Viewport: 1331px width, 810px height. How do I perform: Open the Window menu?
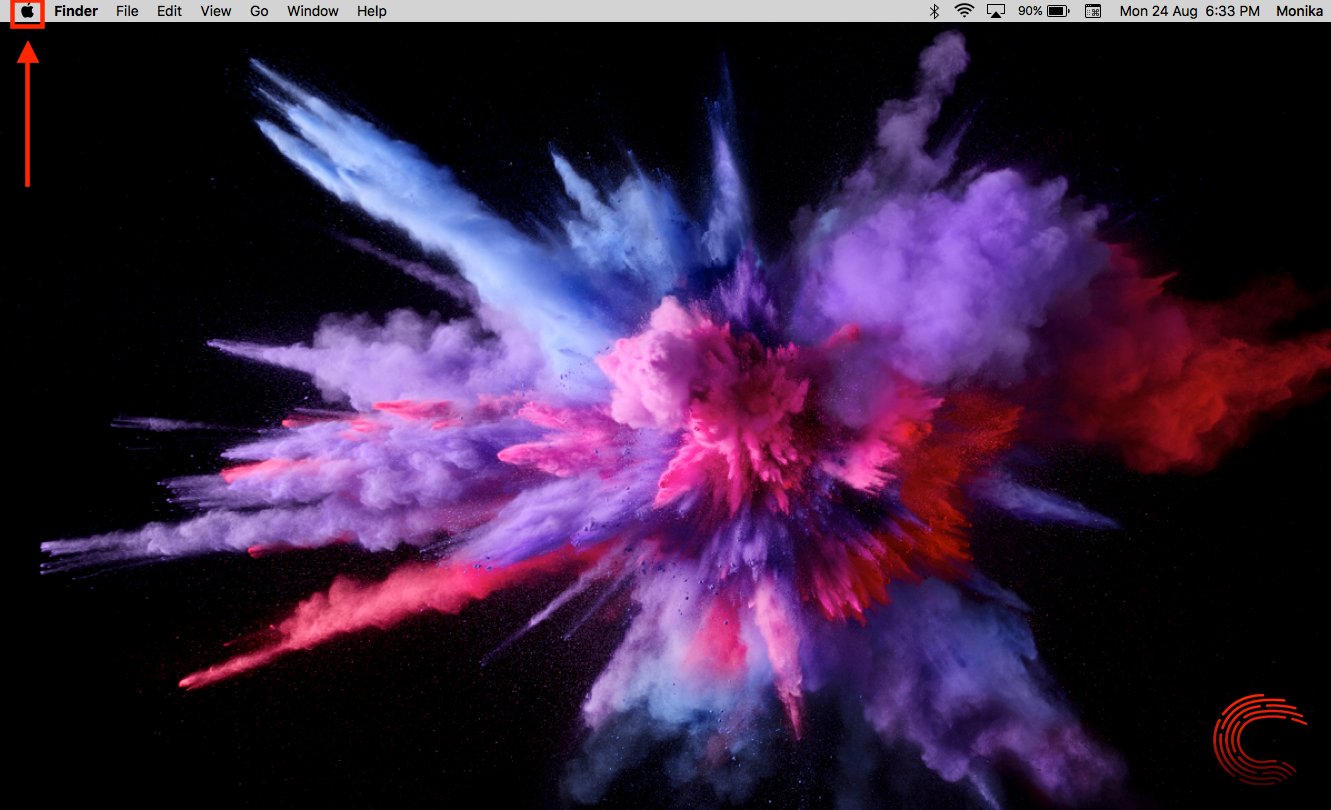click(x=312, y=11)
